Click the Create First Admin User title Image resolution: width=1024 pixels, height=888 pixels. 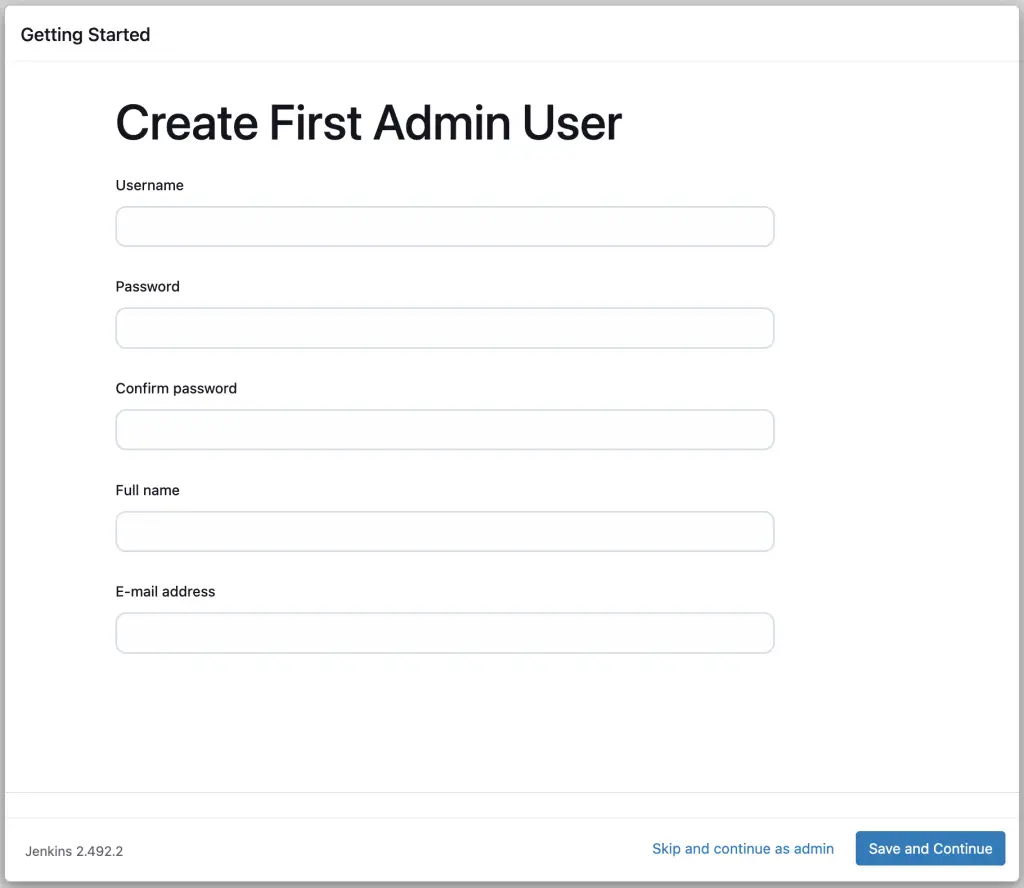tap(368, 122)
